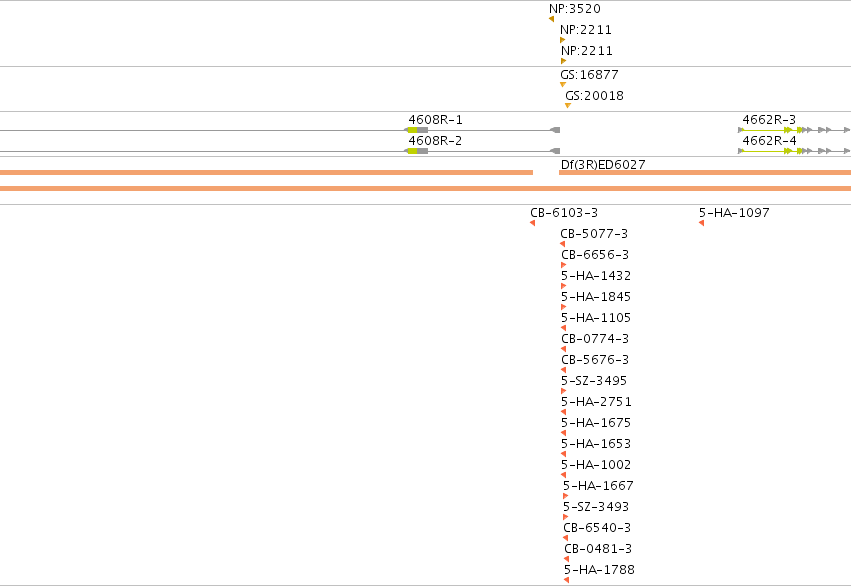The width and height of the screenshot is (851, 586).
Task: Select the 4662R-4 gene model glyph
Action: click(794, 151)
